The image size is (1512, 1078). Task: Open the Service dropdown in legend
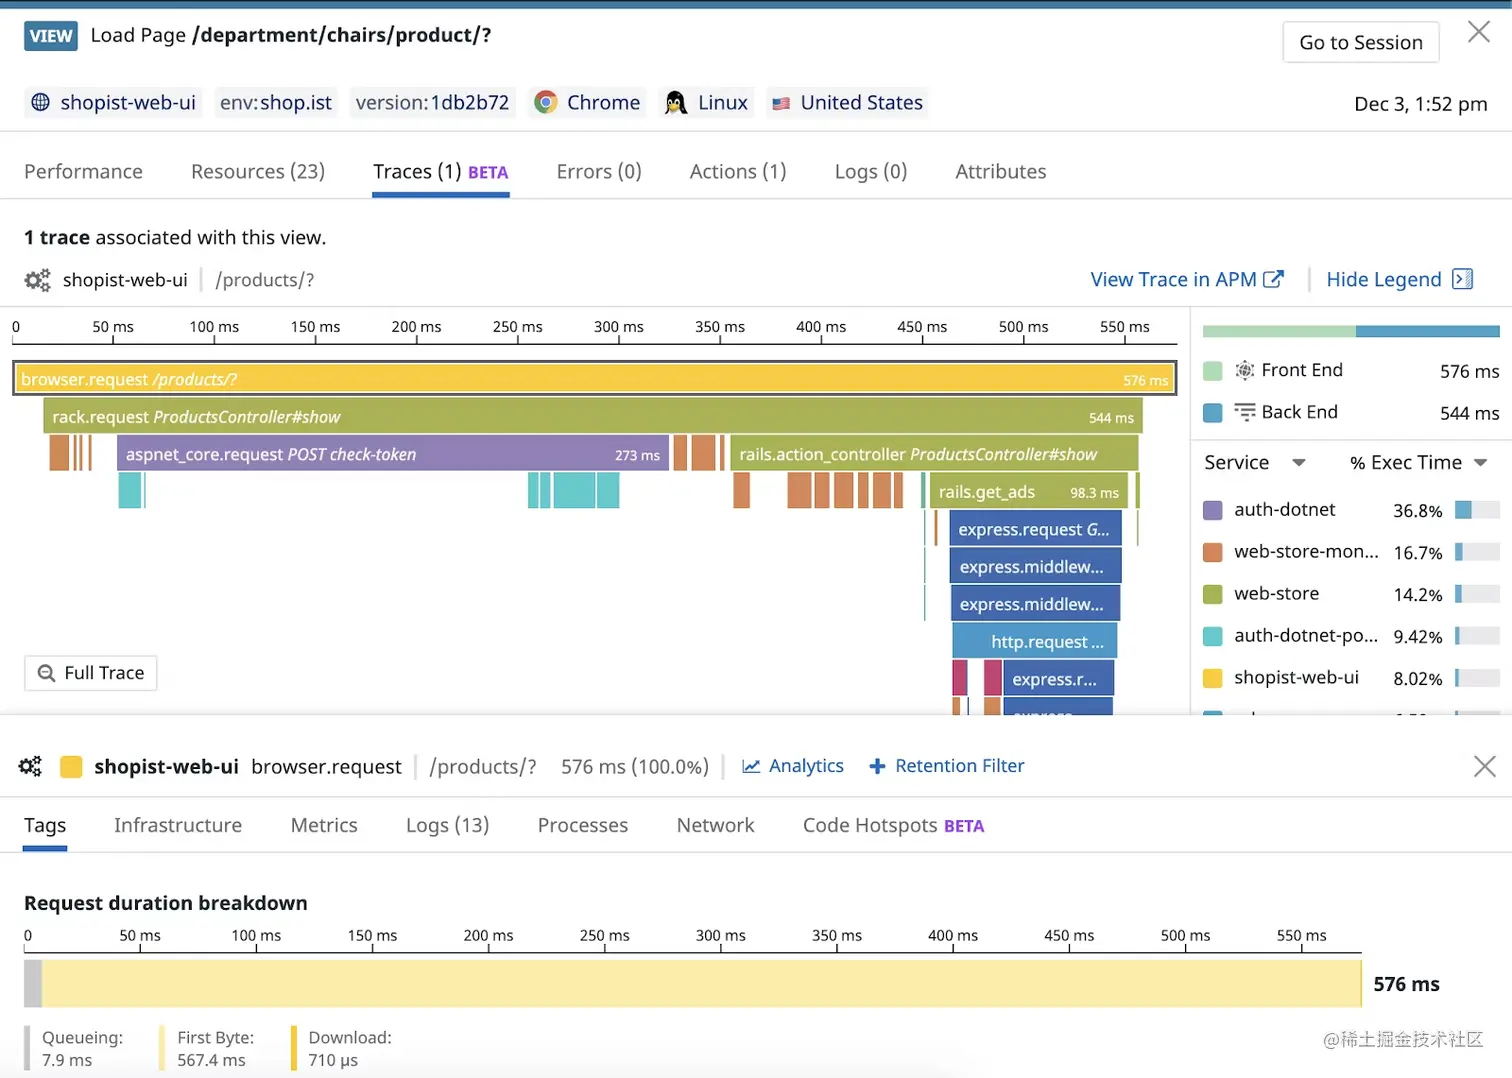(x=1255, y=462)
